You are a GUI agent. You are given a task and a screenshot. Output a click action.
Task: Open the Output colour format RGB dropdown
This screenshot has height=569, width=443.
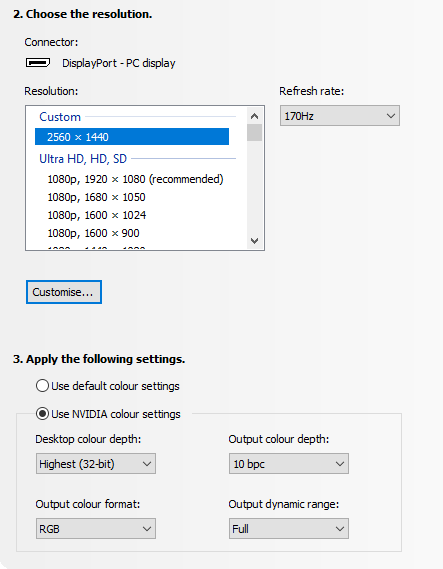pyautogui.click(x=96, y=528)
